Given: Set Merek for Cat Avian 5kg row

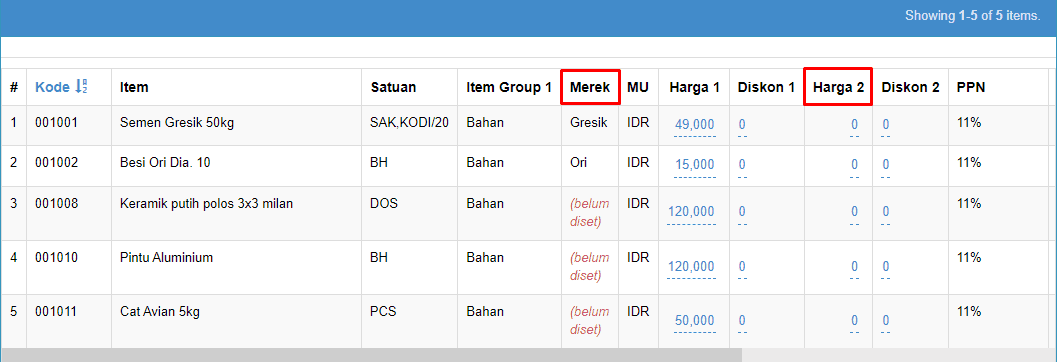Looking at the screenshot, I should click(590, 321).
